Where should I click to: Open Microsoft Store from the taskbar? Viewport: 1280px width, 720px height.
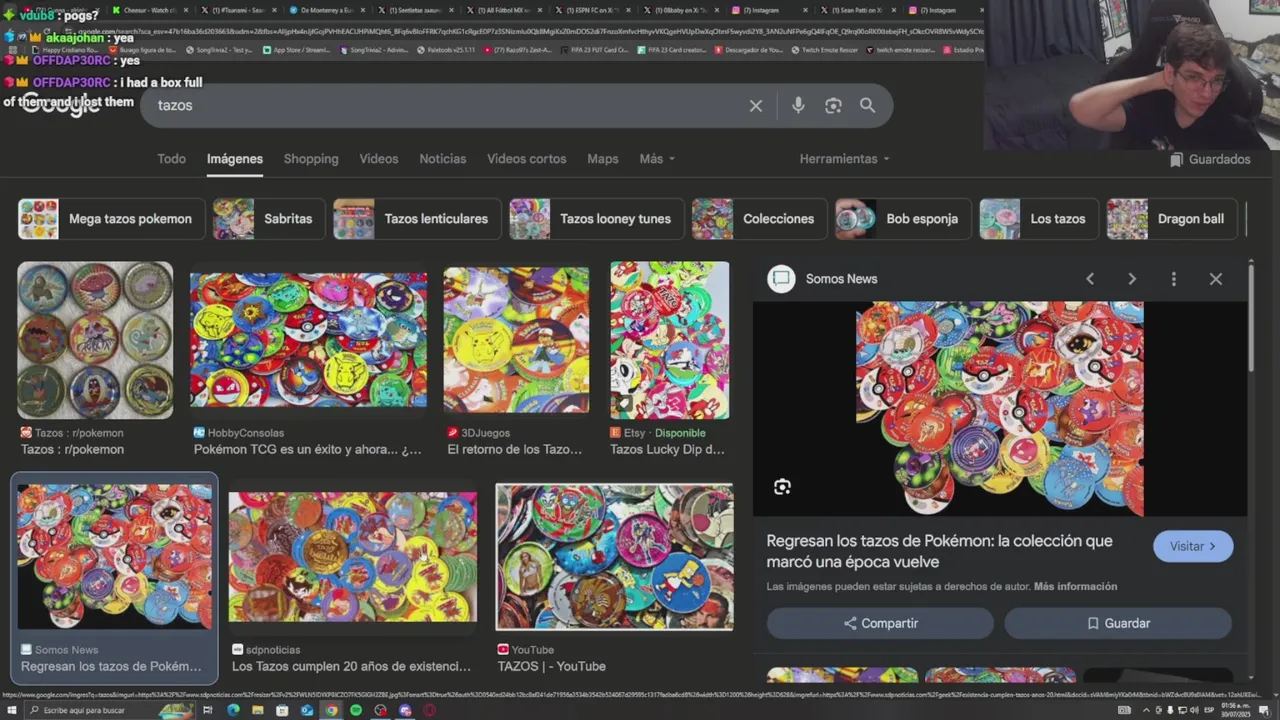pyautogui.click(x=282, y=710)
